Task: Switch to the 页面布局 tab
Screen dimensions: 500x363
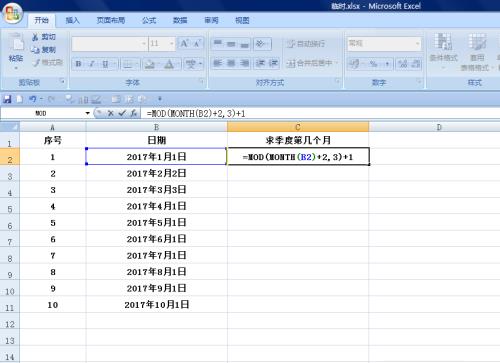Action: 111,20
